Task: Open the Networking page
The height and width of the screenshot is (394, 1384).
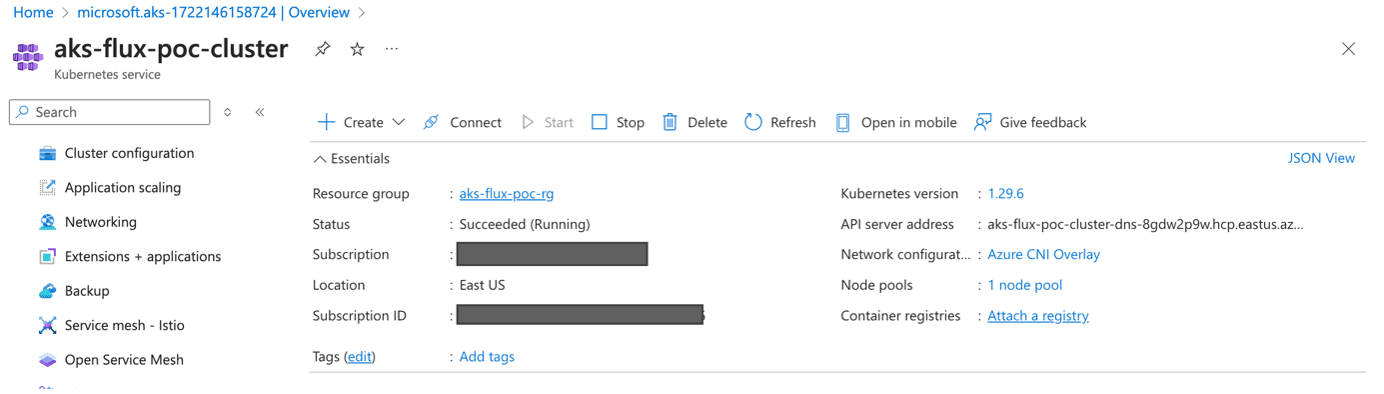Action: [x=101, y=222]
